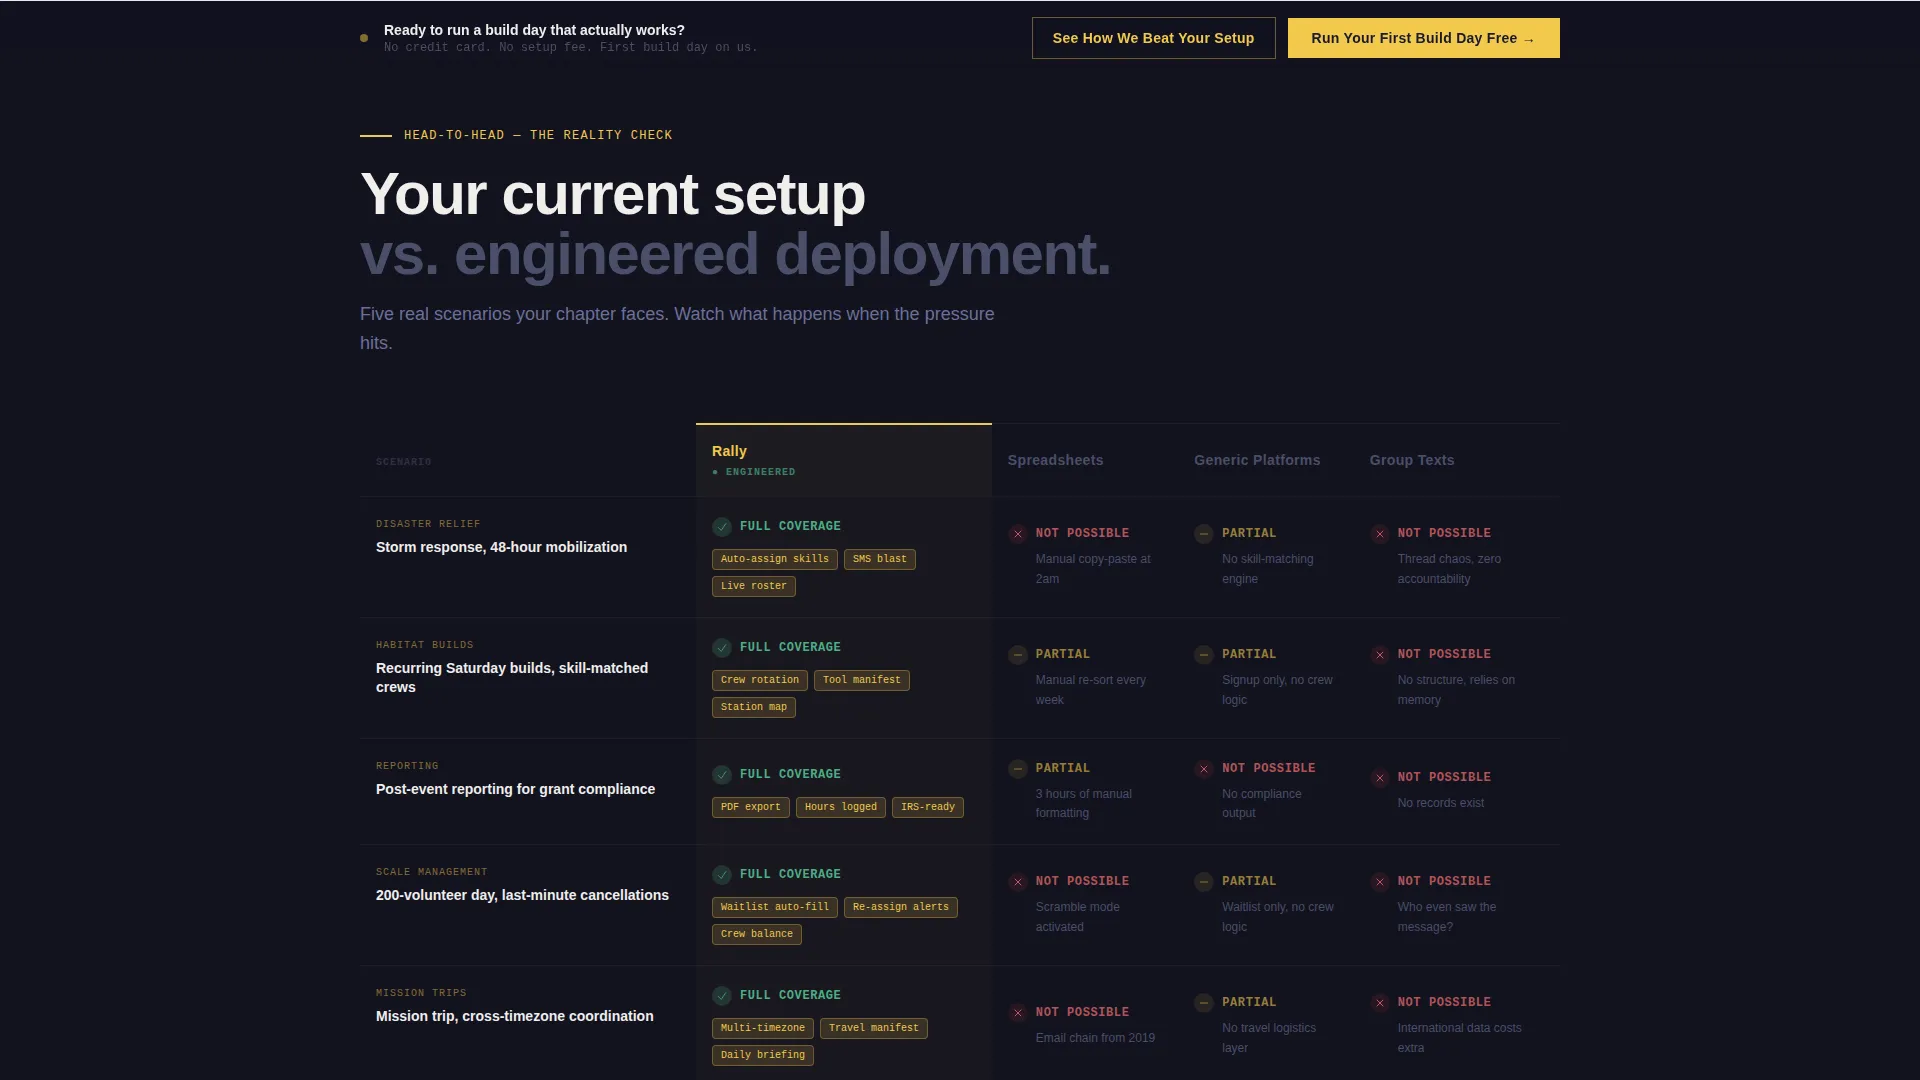Click the 'Daily briefing' tag
Viewport: 1920px width, 1080px height.
point(763,1055)
